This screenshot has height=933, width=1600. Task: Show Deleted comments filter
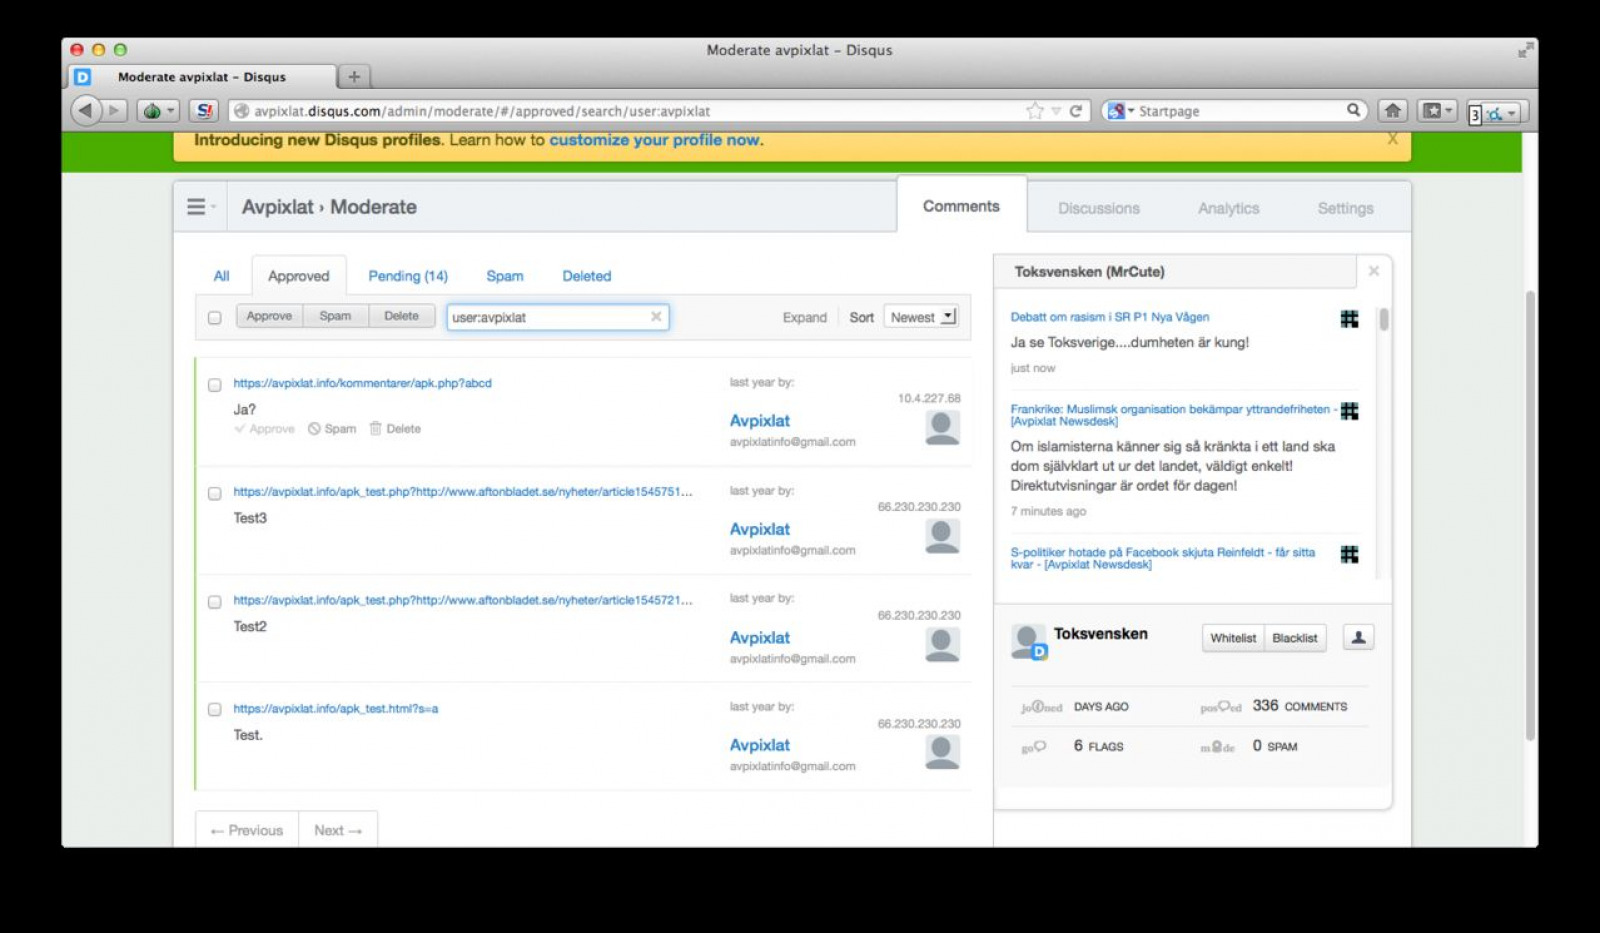(586, 276)
